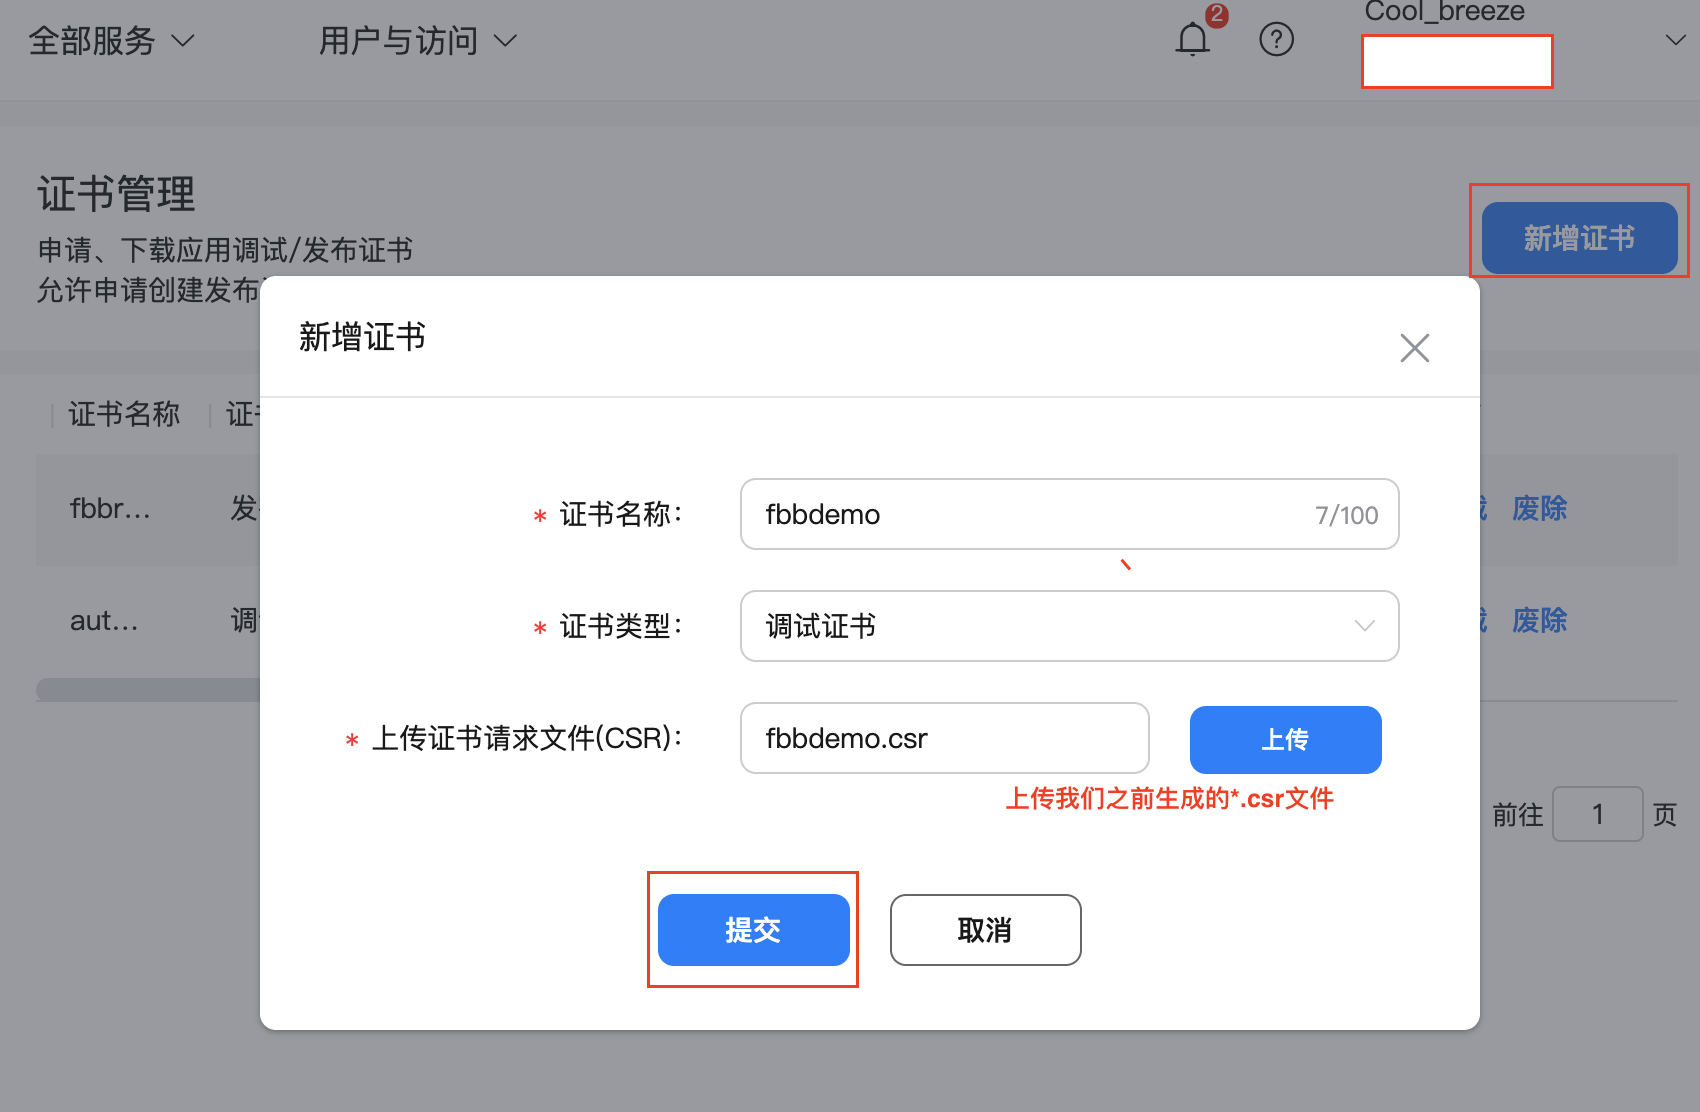
Task: Cancel the dialog with 取消 button
Action: (985, 930)
